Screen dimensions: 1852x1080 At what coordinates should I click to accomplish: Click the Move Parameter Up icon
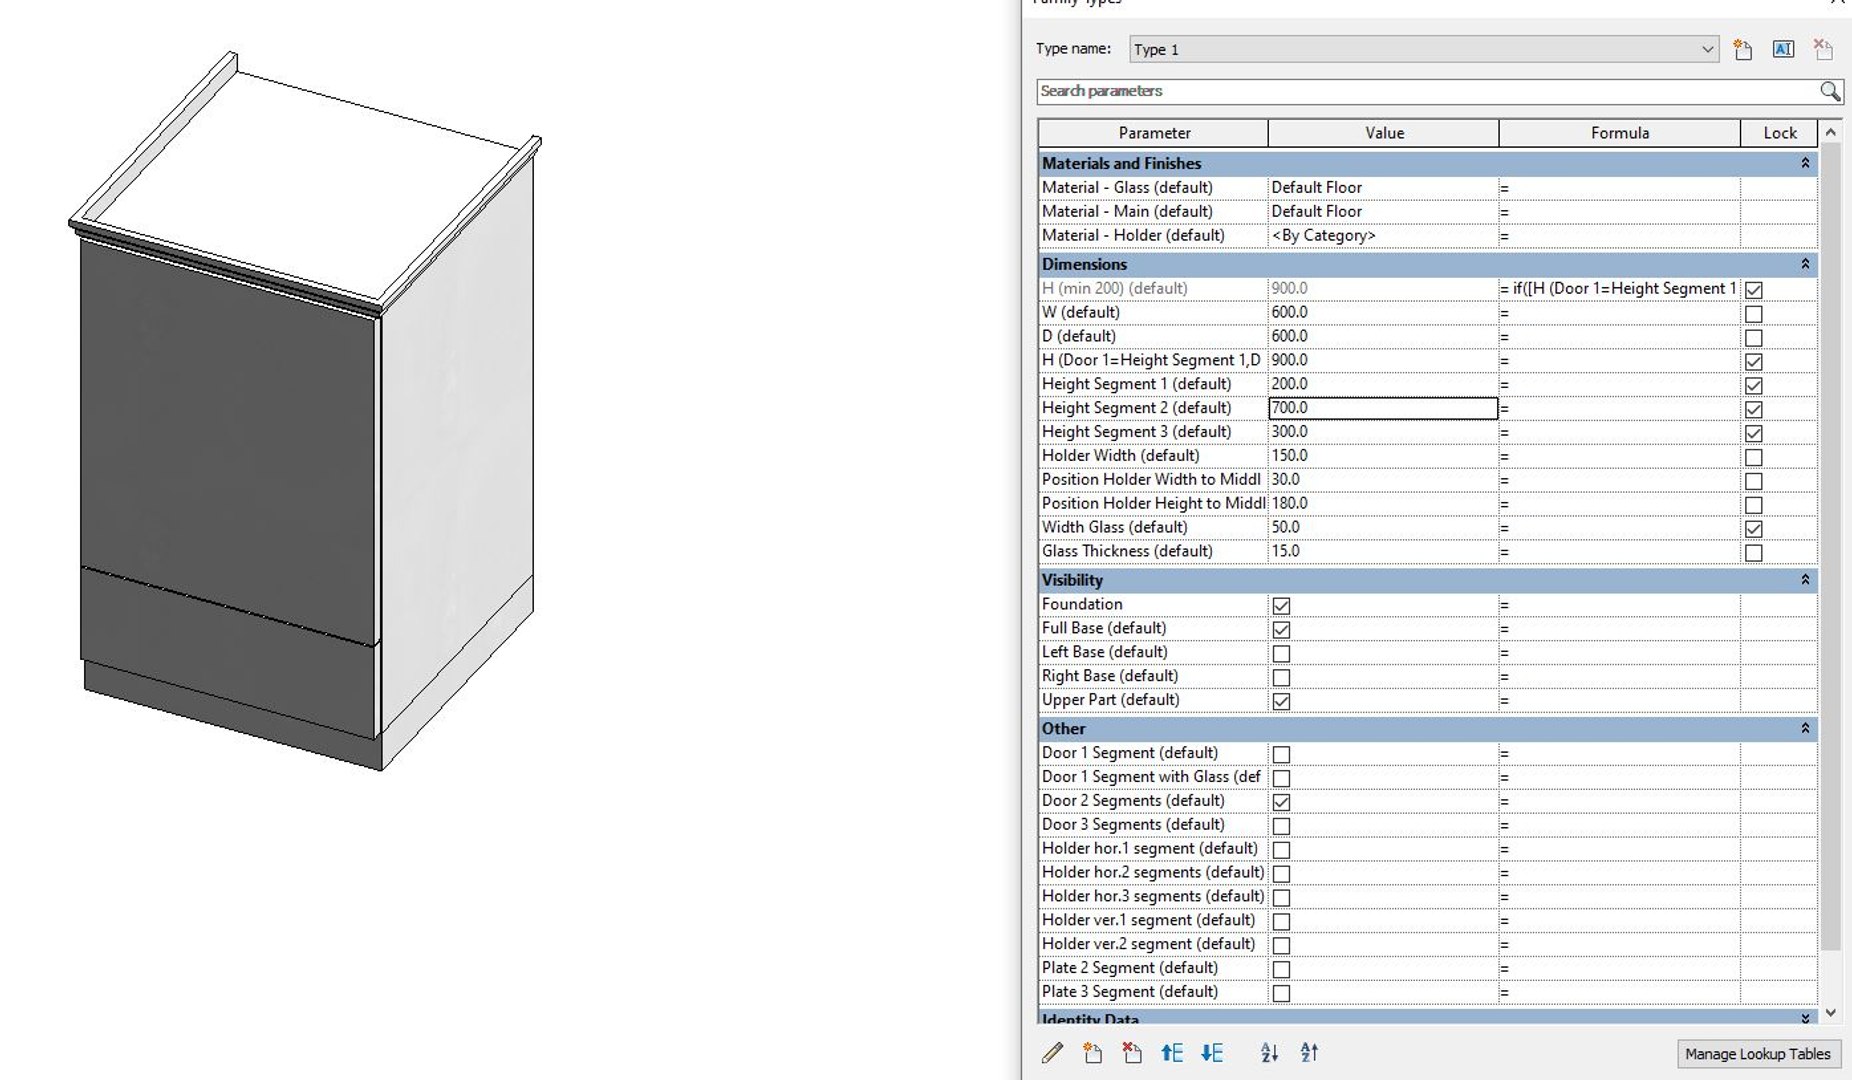(x=1171, y=1052)
